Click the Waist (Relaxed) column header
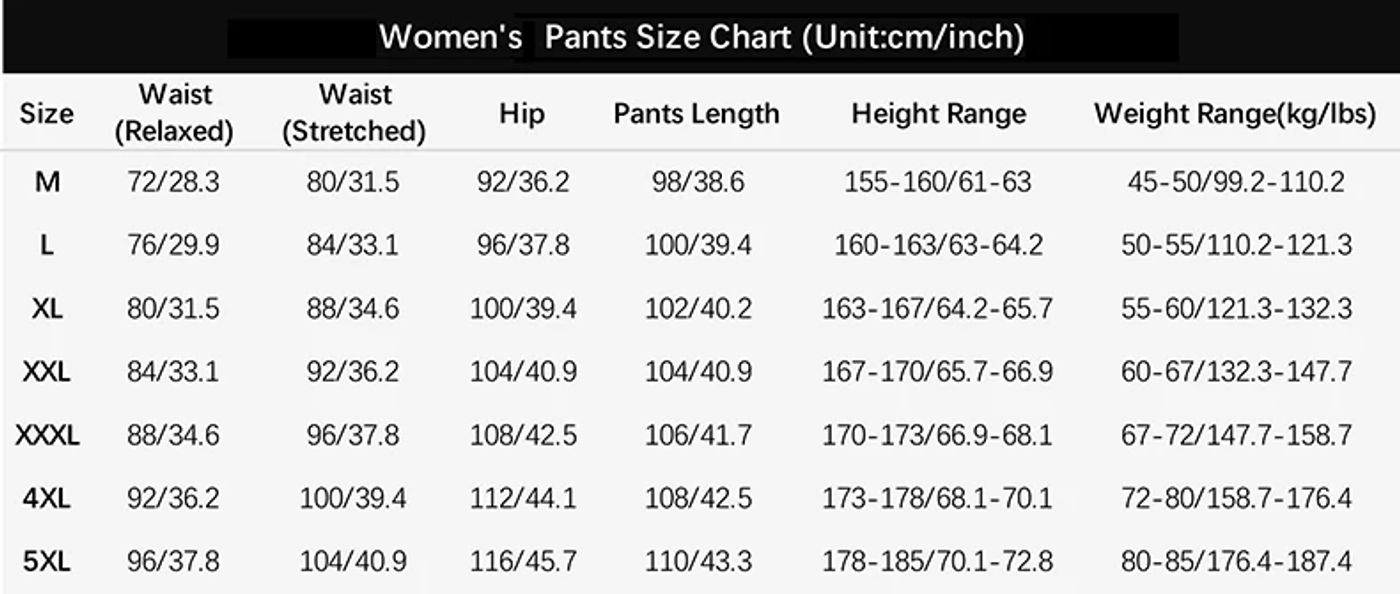The image size is (1400, 594). coord(175,113)
